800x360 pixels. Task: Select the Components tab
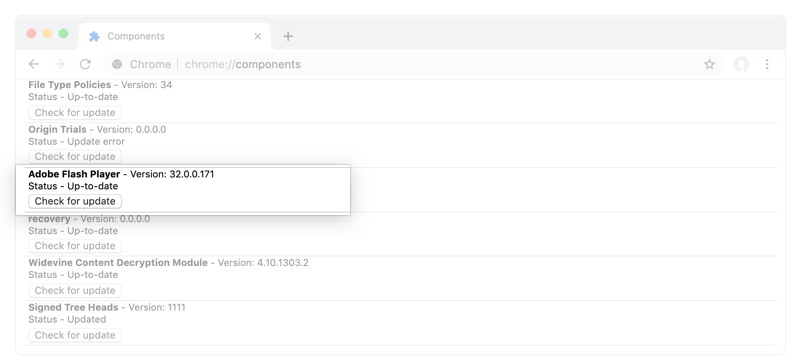[174, 36]
